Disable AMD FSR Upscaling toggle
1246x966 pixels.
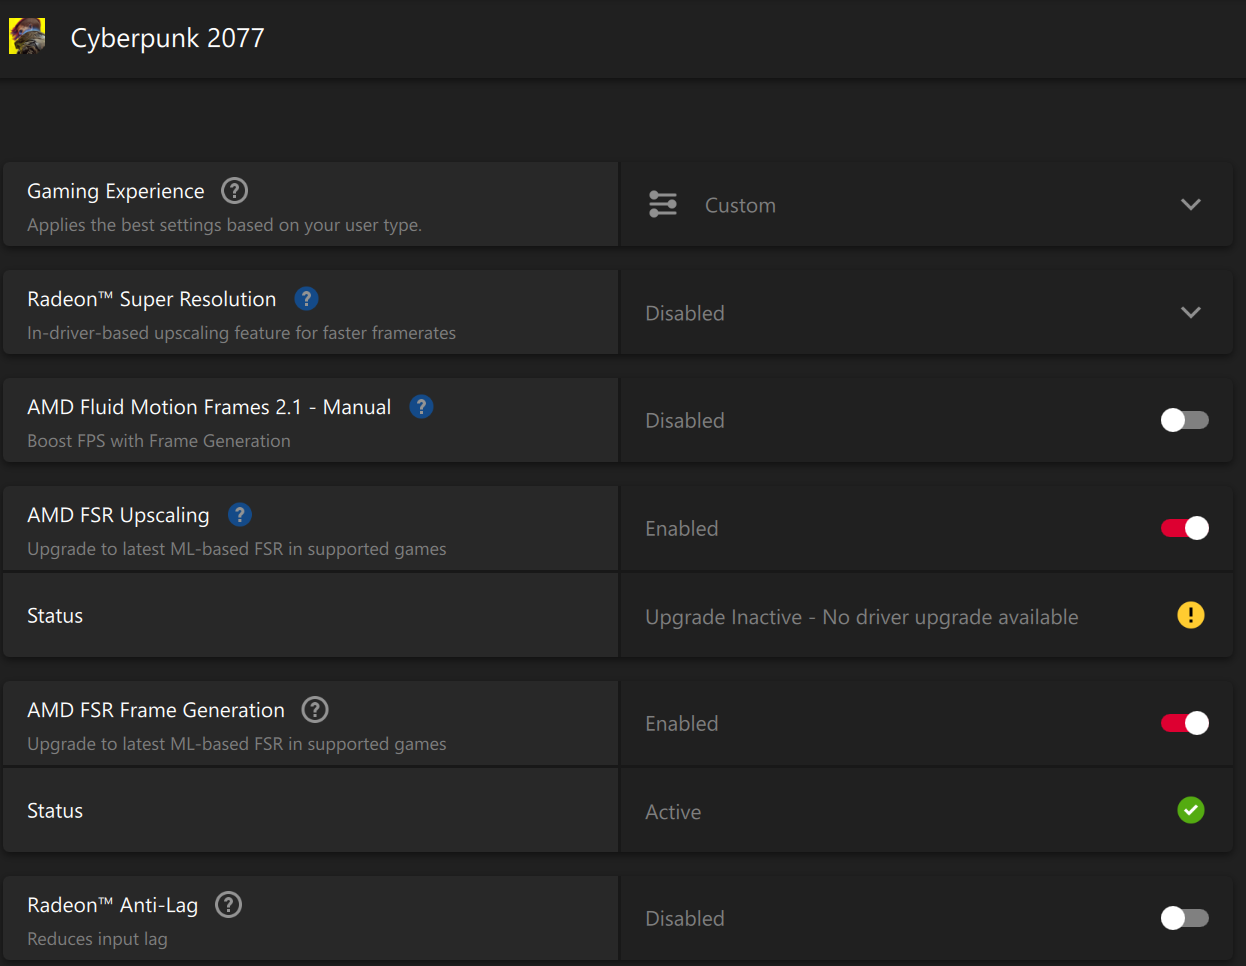(x=1184, y=528)
